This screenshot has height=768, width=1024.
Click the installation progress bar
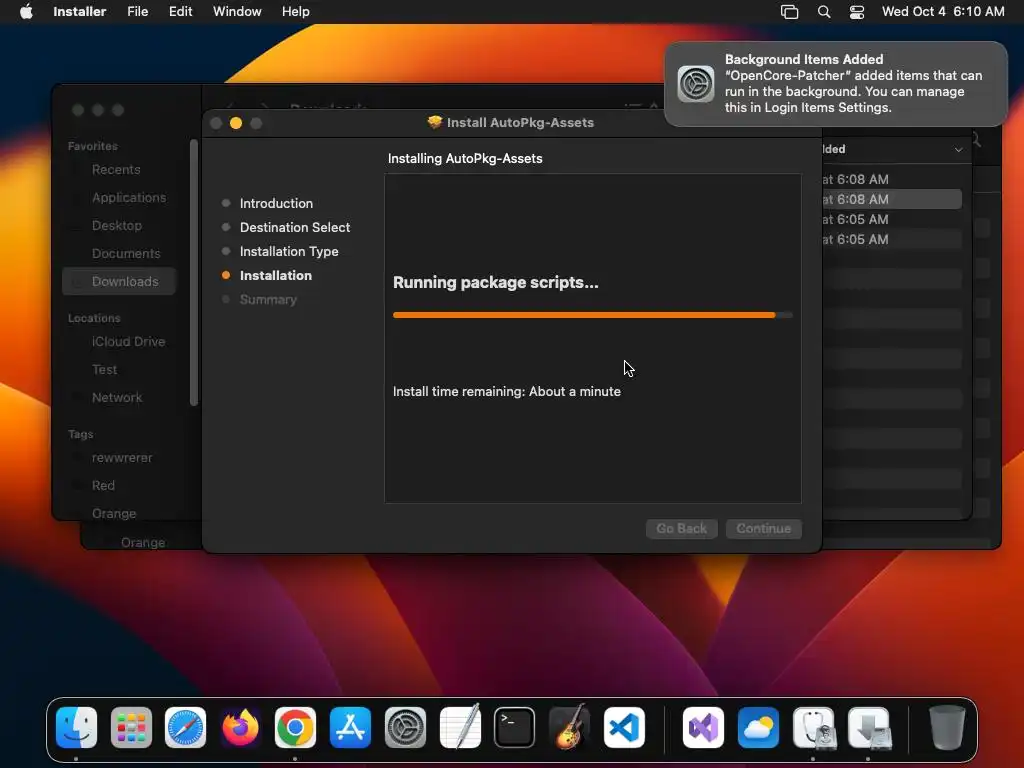pyautogui.click(x=593, y=315)
